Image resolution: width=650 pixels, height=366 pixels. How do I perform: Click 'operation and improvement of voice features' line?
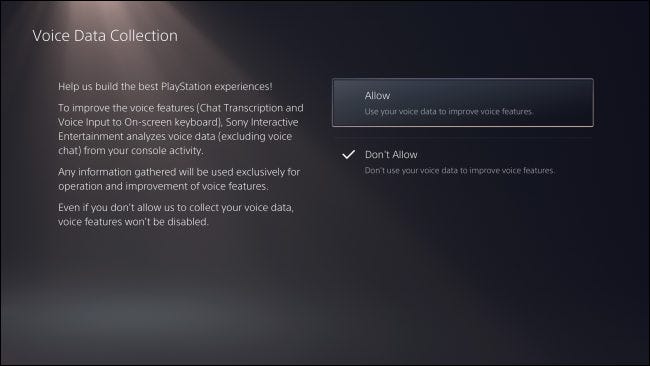click(163, 187)
